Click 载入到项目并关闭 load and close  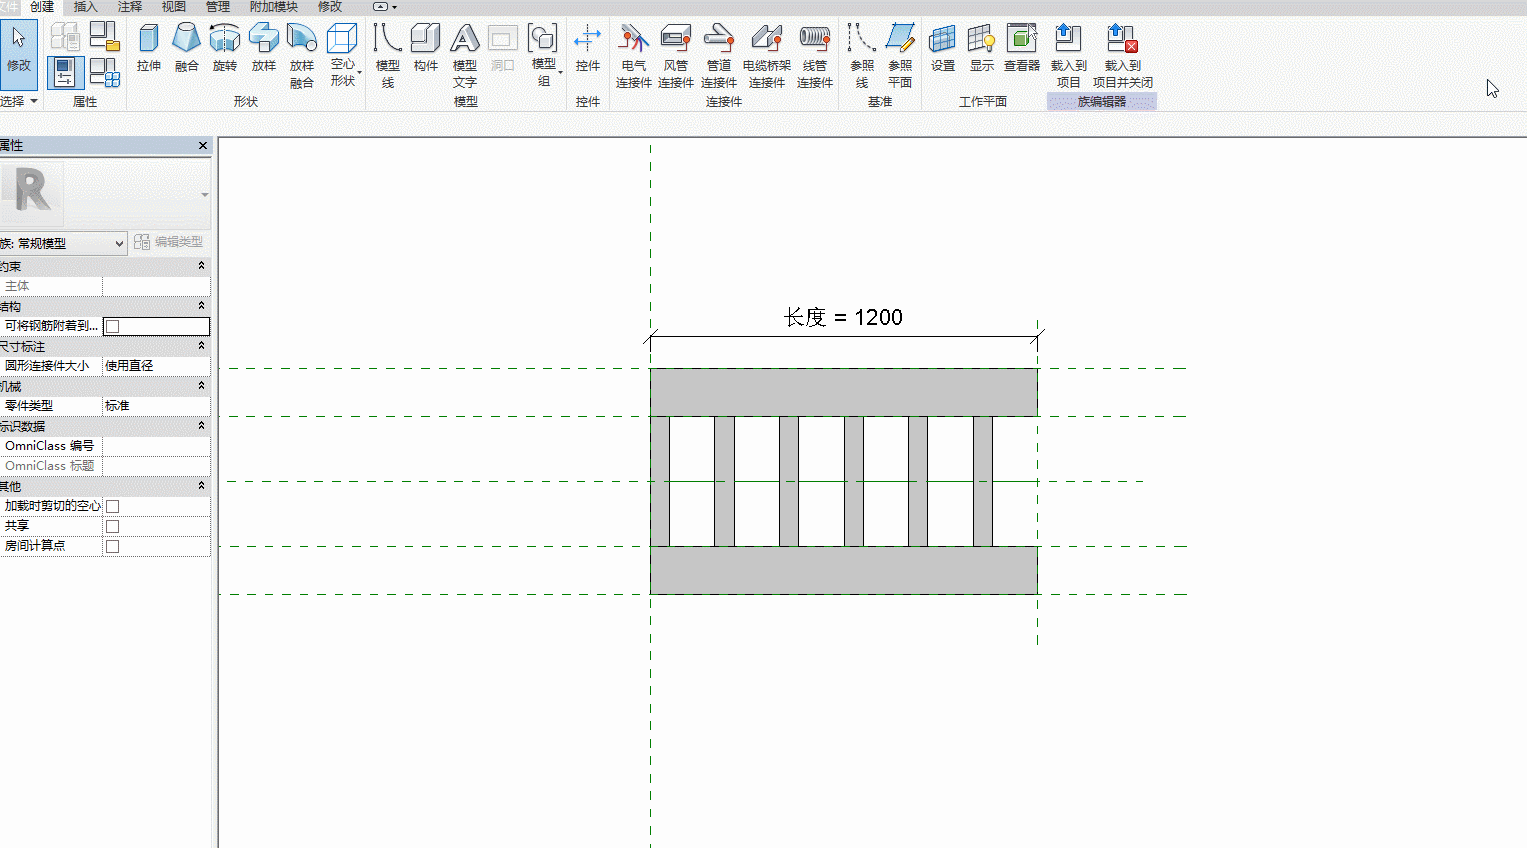point(1123,55)
